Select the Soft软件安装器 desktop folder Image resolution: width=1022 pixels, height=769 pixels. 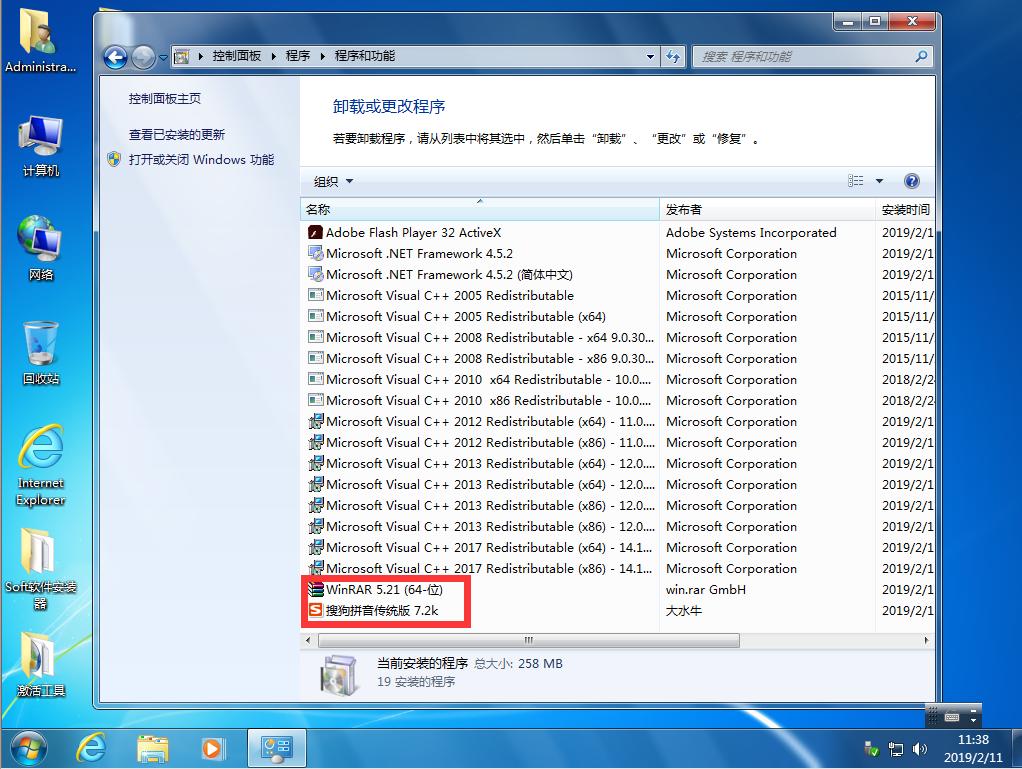point(40,569)
